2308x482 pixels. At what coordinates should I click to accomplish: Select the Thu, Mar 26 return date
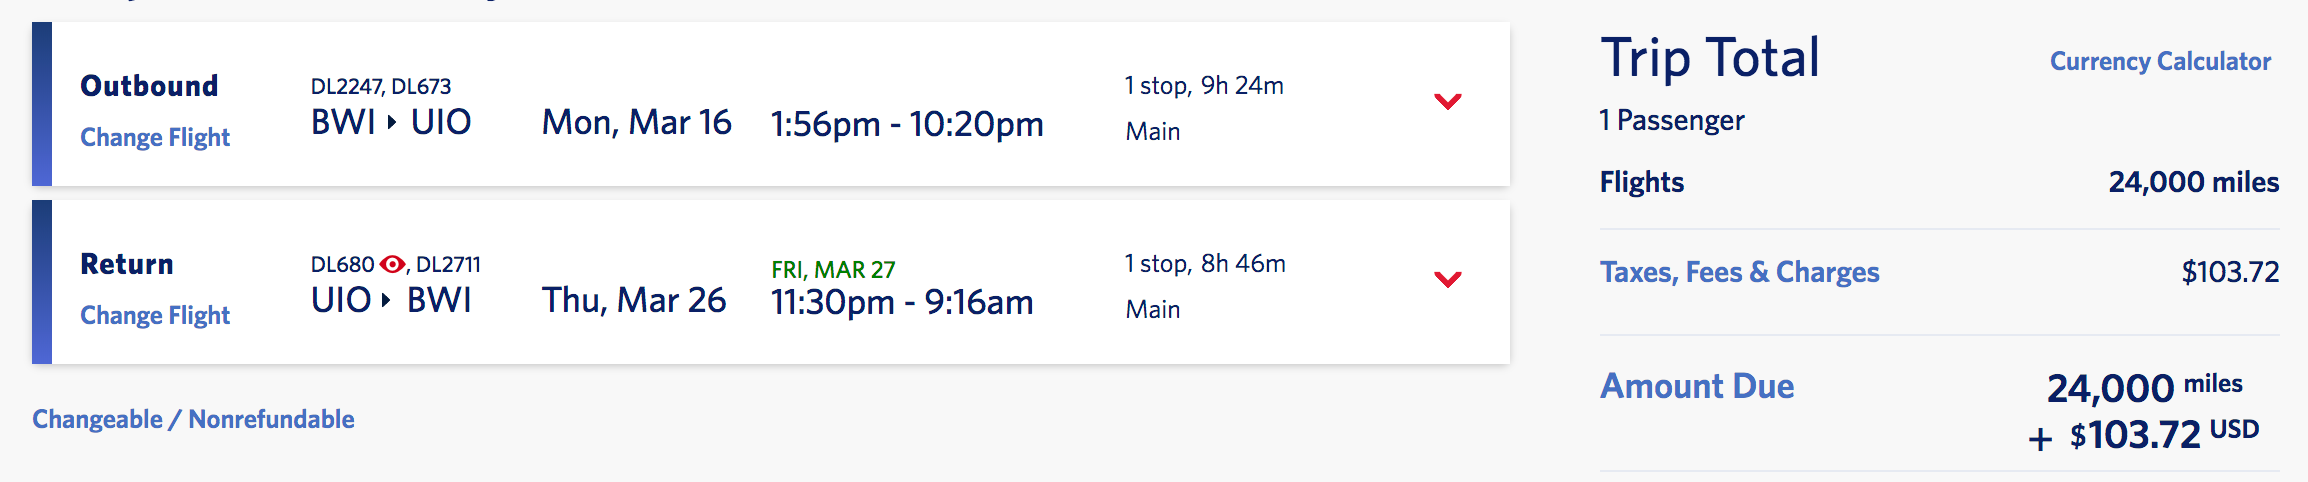(634, 300)
